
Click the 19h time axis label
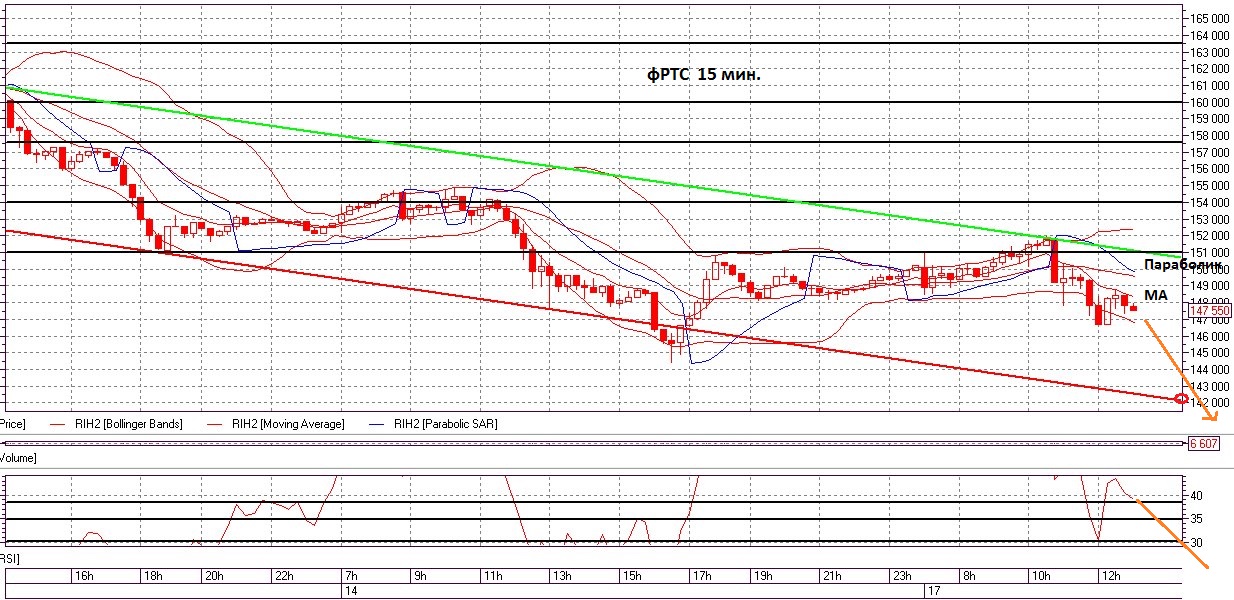point(762,576)
